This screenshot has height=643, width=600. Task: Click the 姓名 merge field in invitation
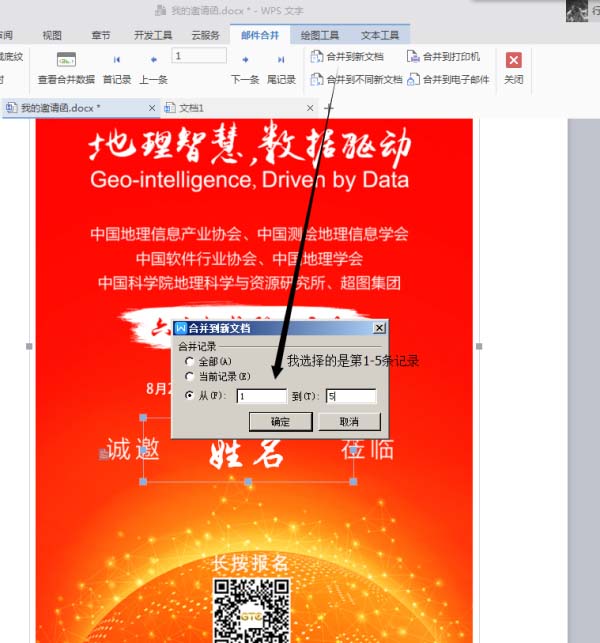247,454
